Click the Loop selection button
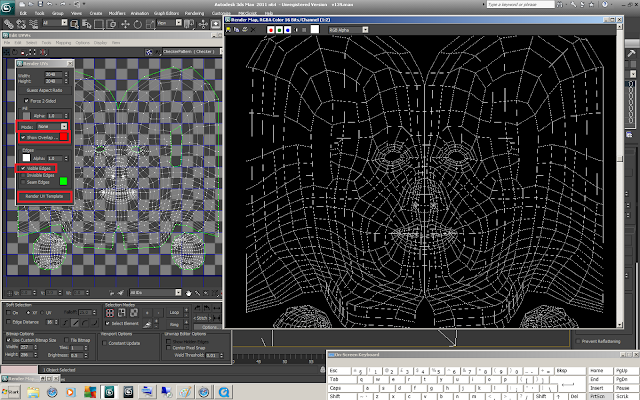The width and height of the screenshot is (640, 400). tap(174, 313)
